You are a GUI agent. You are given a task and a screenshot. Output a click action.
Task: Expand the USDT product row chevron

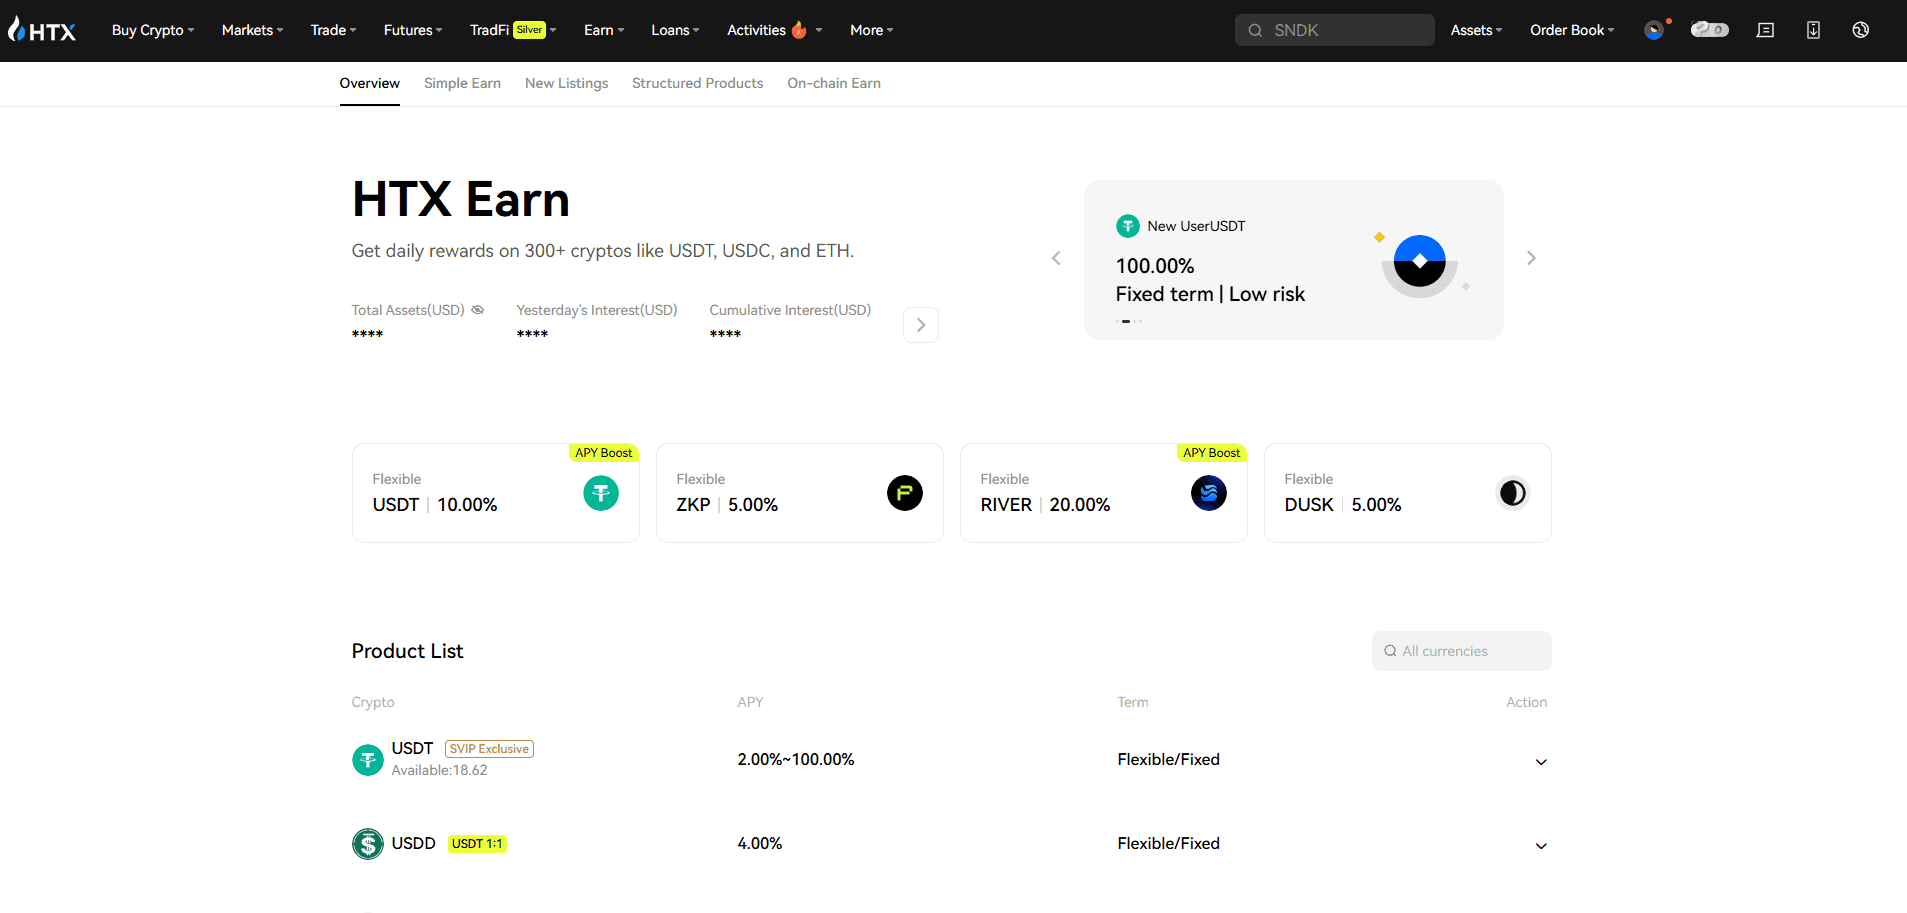1541,762
